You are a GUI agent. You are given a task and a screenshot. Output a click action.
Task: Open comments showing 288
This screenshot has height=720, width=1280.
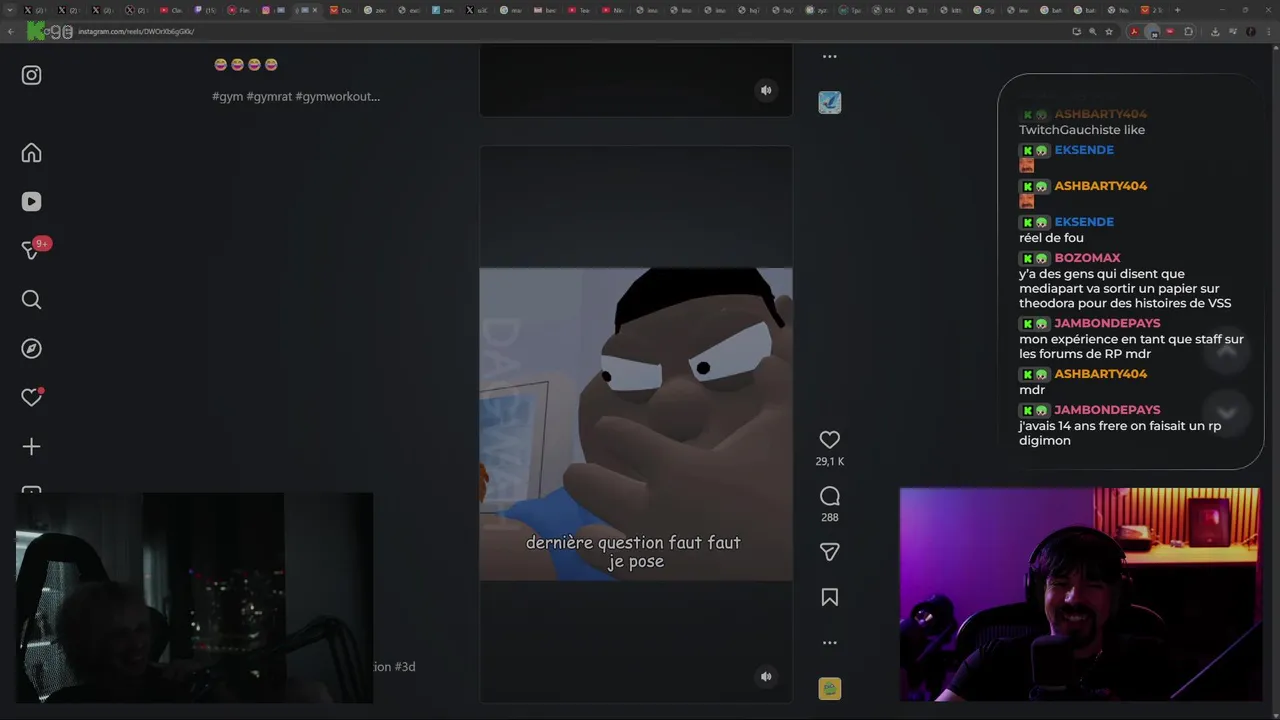click(829, 496)
